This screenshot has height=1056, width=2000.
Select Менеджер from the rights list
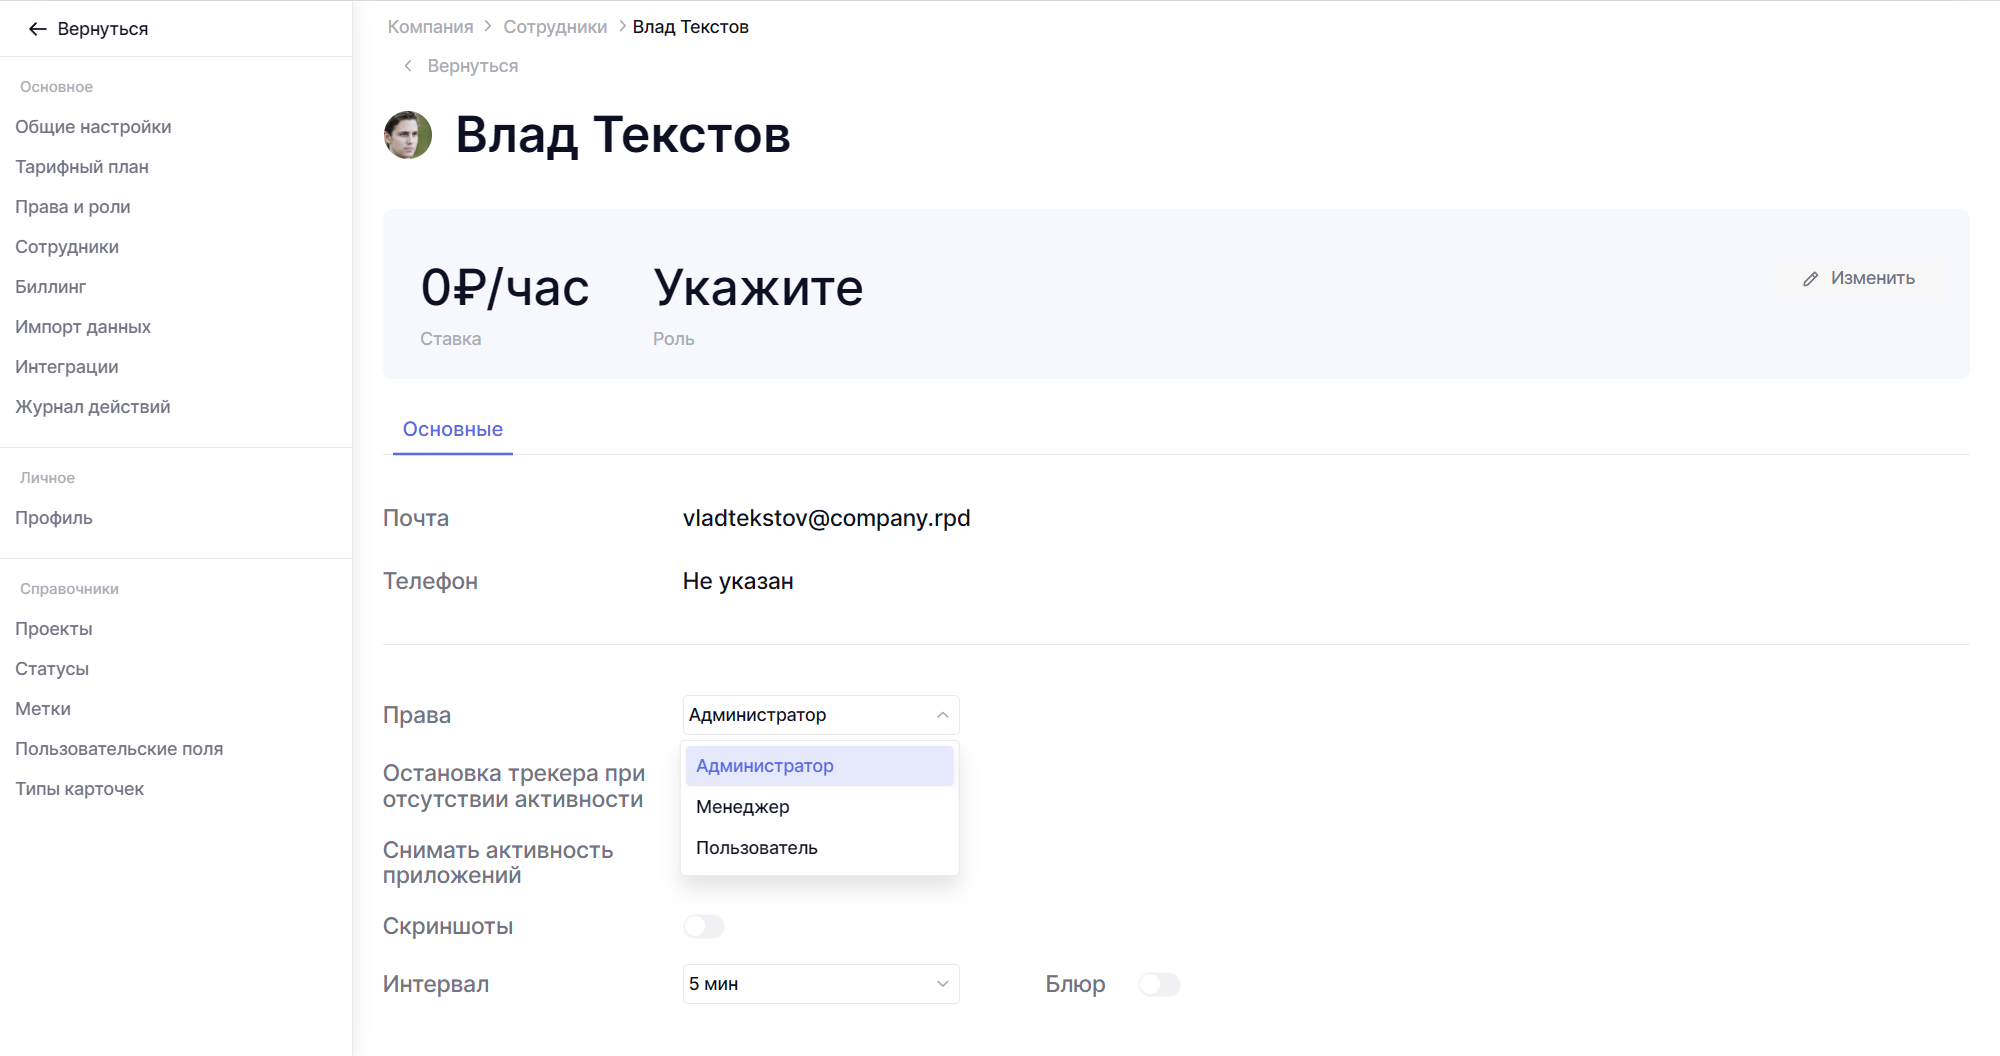click(743, 807)
